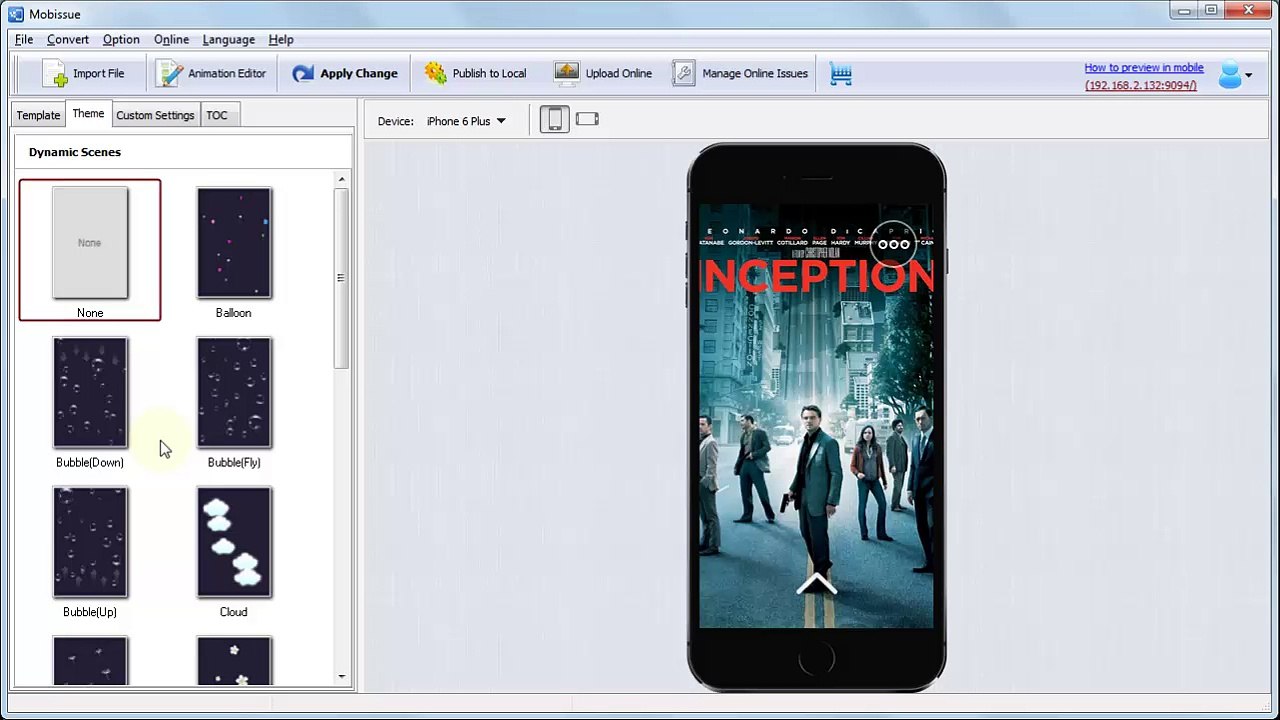
Task: Close the Mobissue window
Action: pos(1250,11)
